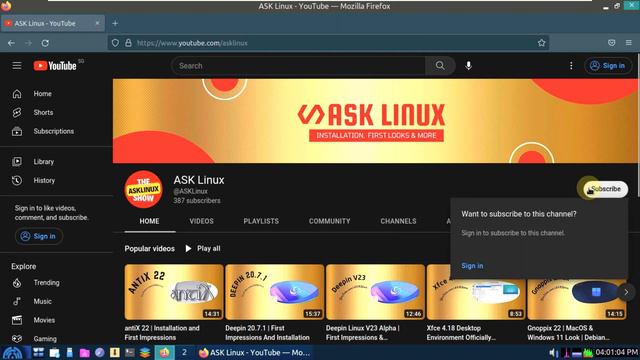The width and height of the screenshot is (640, 360).
Task: Click Xfce 4.18 Desktop Environment title
Action: (x=461, y=333)
